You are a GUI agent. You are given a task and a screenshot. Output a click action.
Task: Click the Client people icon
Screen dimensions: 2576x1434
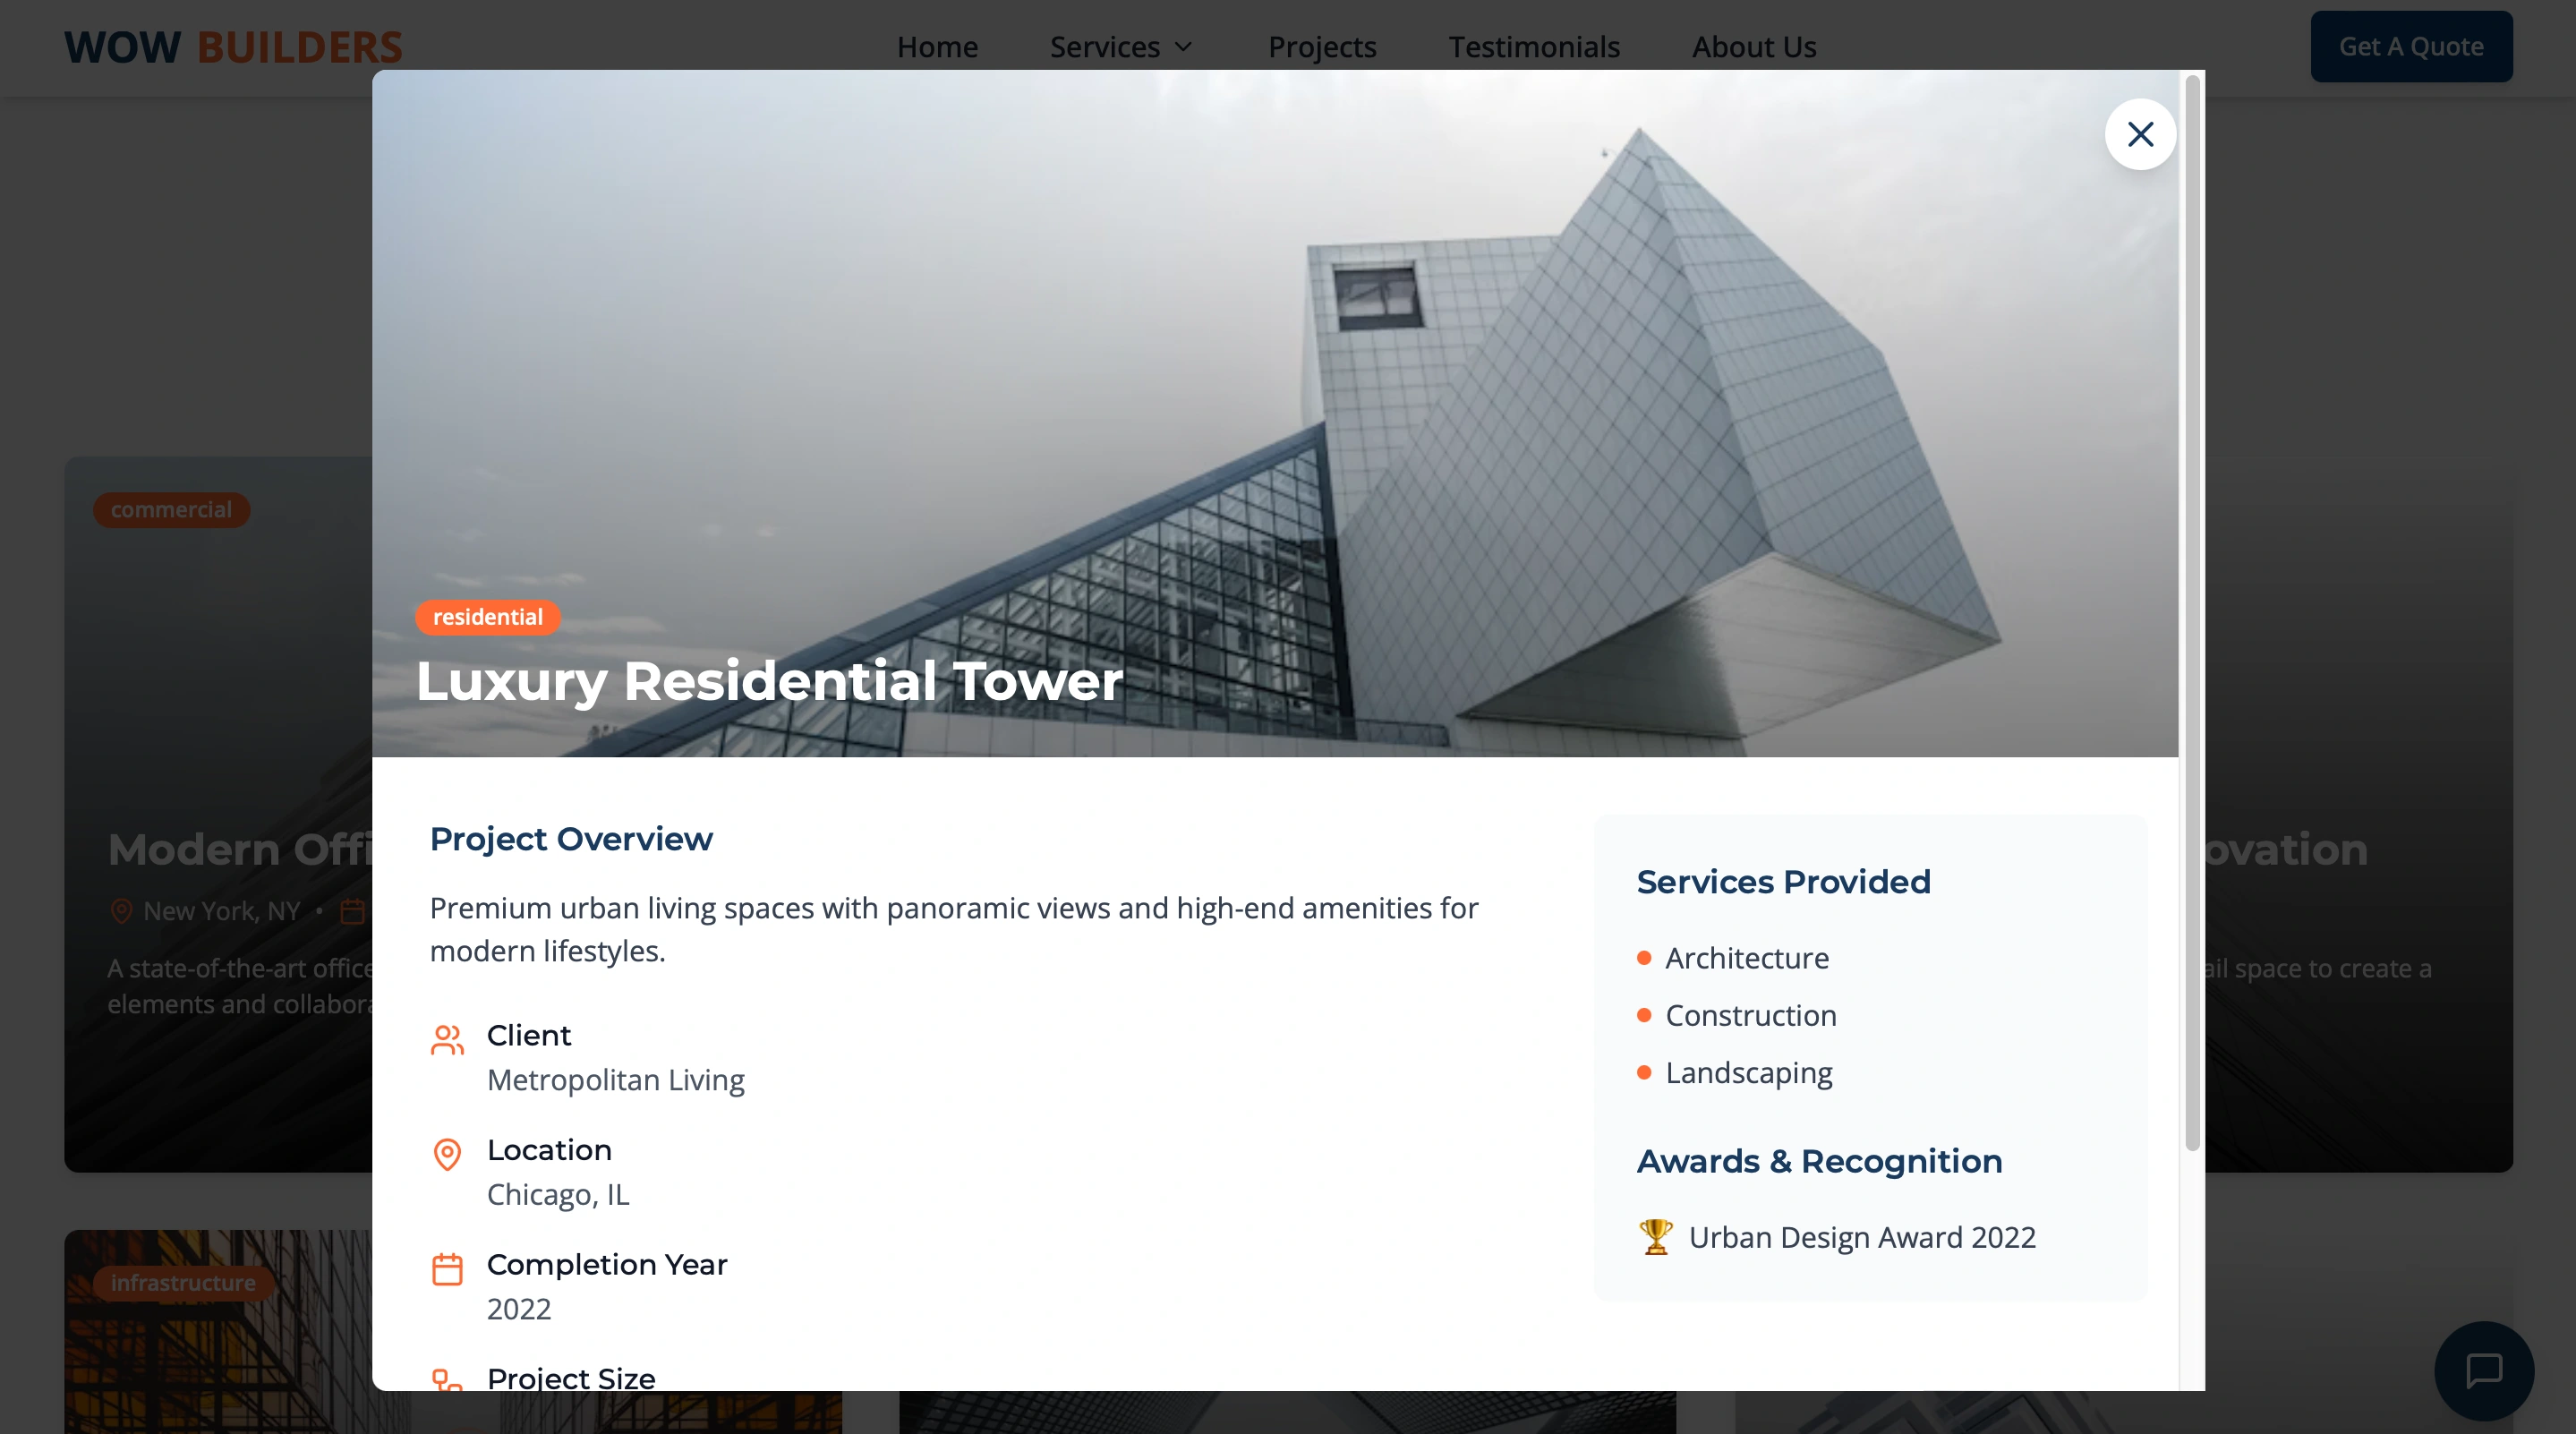point(447,1039)
